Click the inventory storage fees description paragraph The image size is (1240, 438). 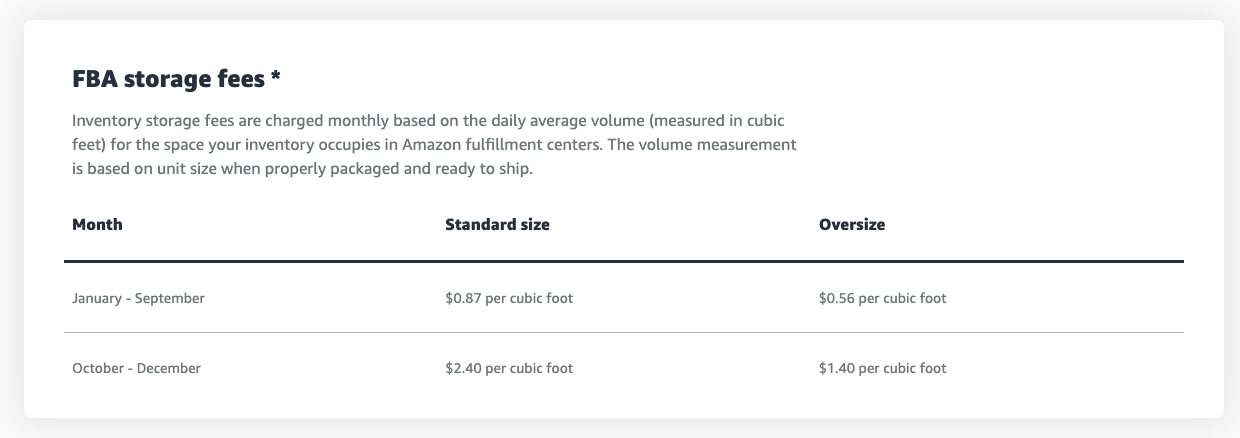pyautogui.click(x=434, y=145)
